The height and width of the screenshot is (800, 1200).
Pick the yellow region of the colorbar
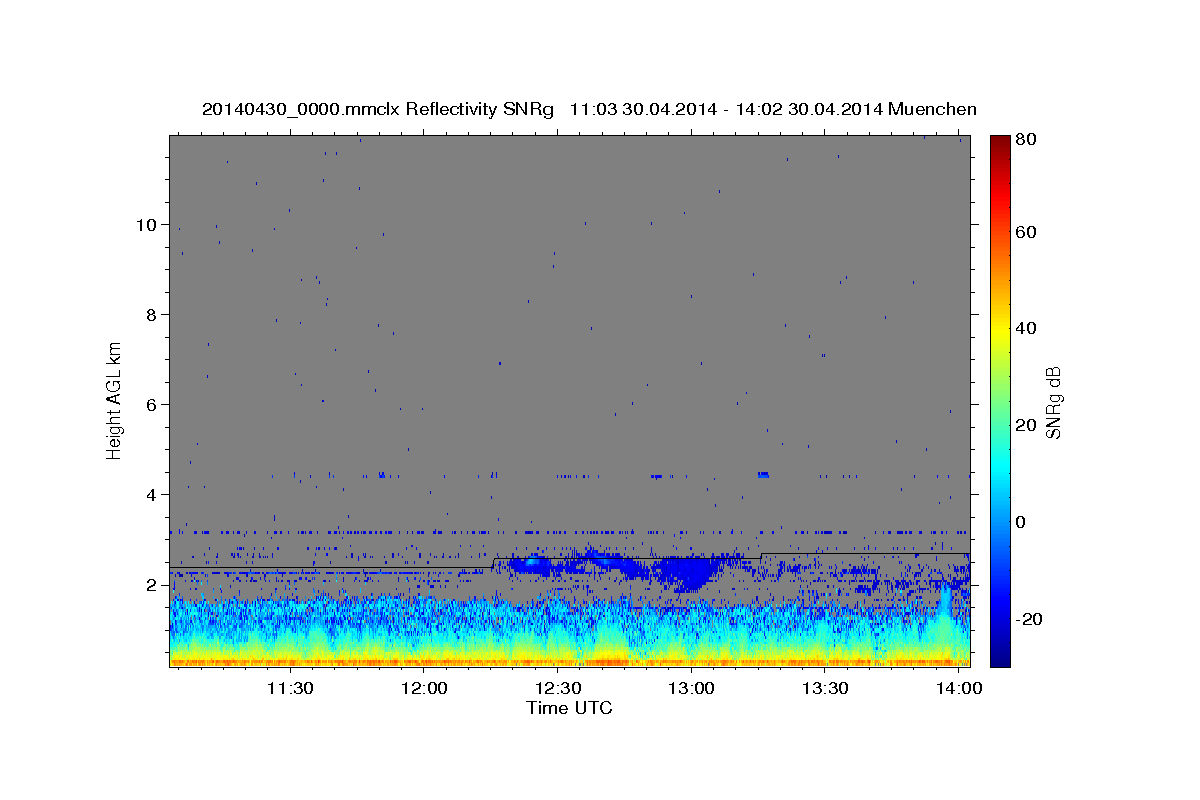click(x=1000, y=330)
